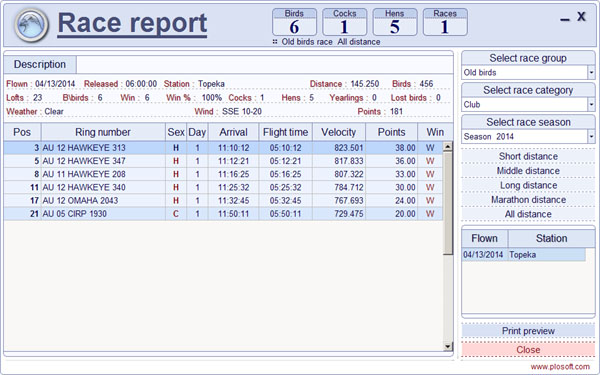
Task: Click the Race report title
Action: (132, 24)
